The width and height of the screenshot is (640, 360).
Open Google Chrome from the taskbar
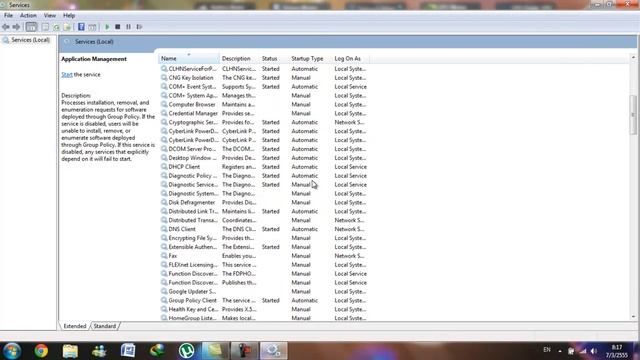pyautogui.click(x=41, y=351)
